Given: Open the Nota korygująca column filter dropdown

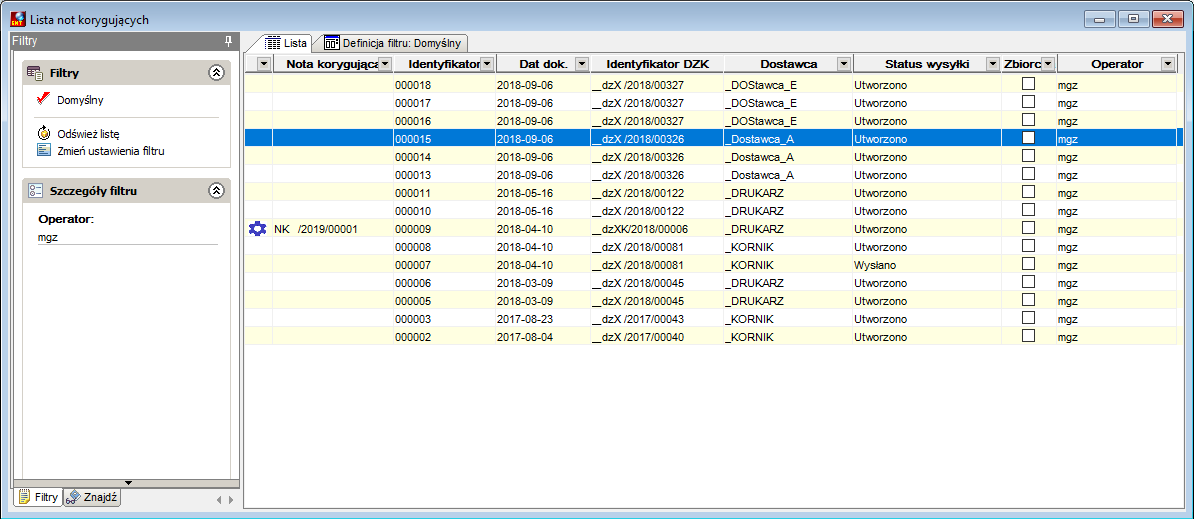Looking at the screenshot, I should [385, 64].
